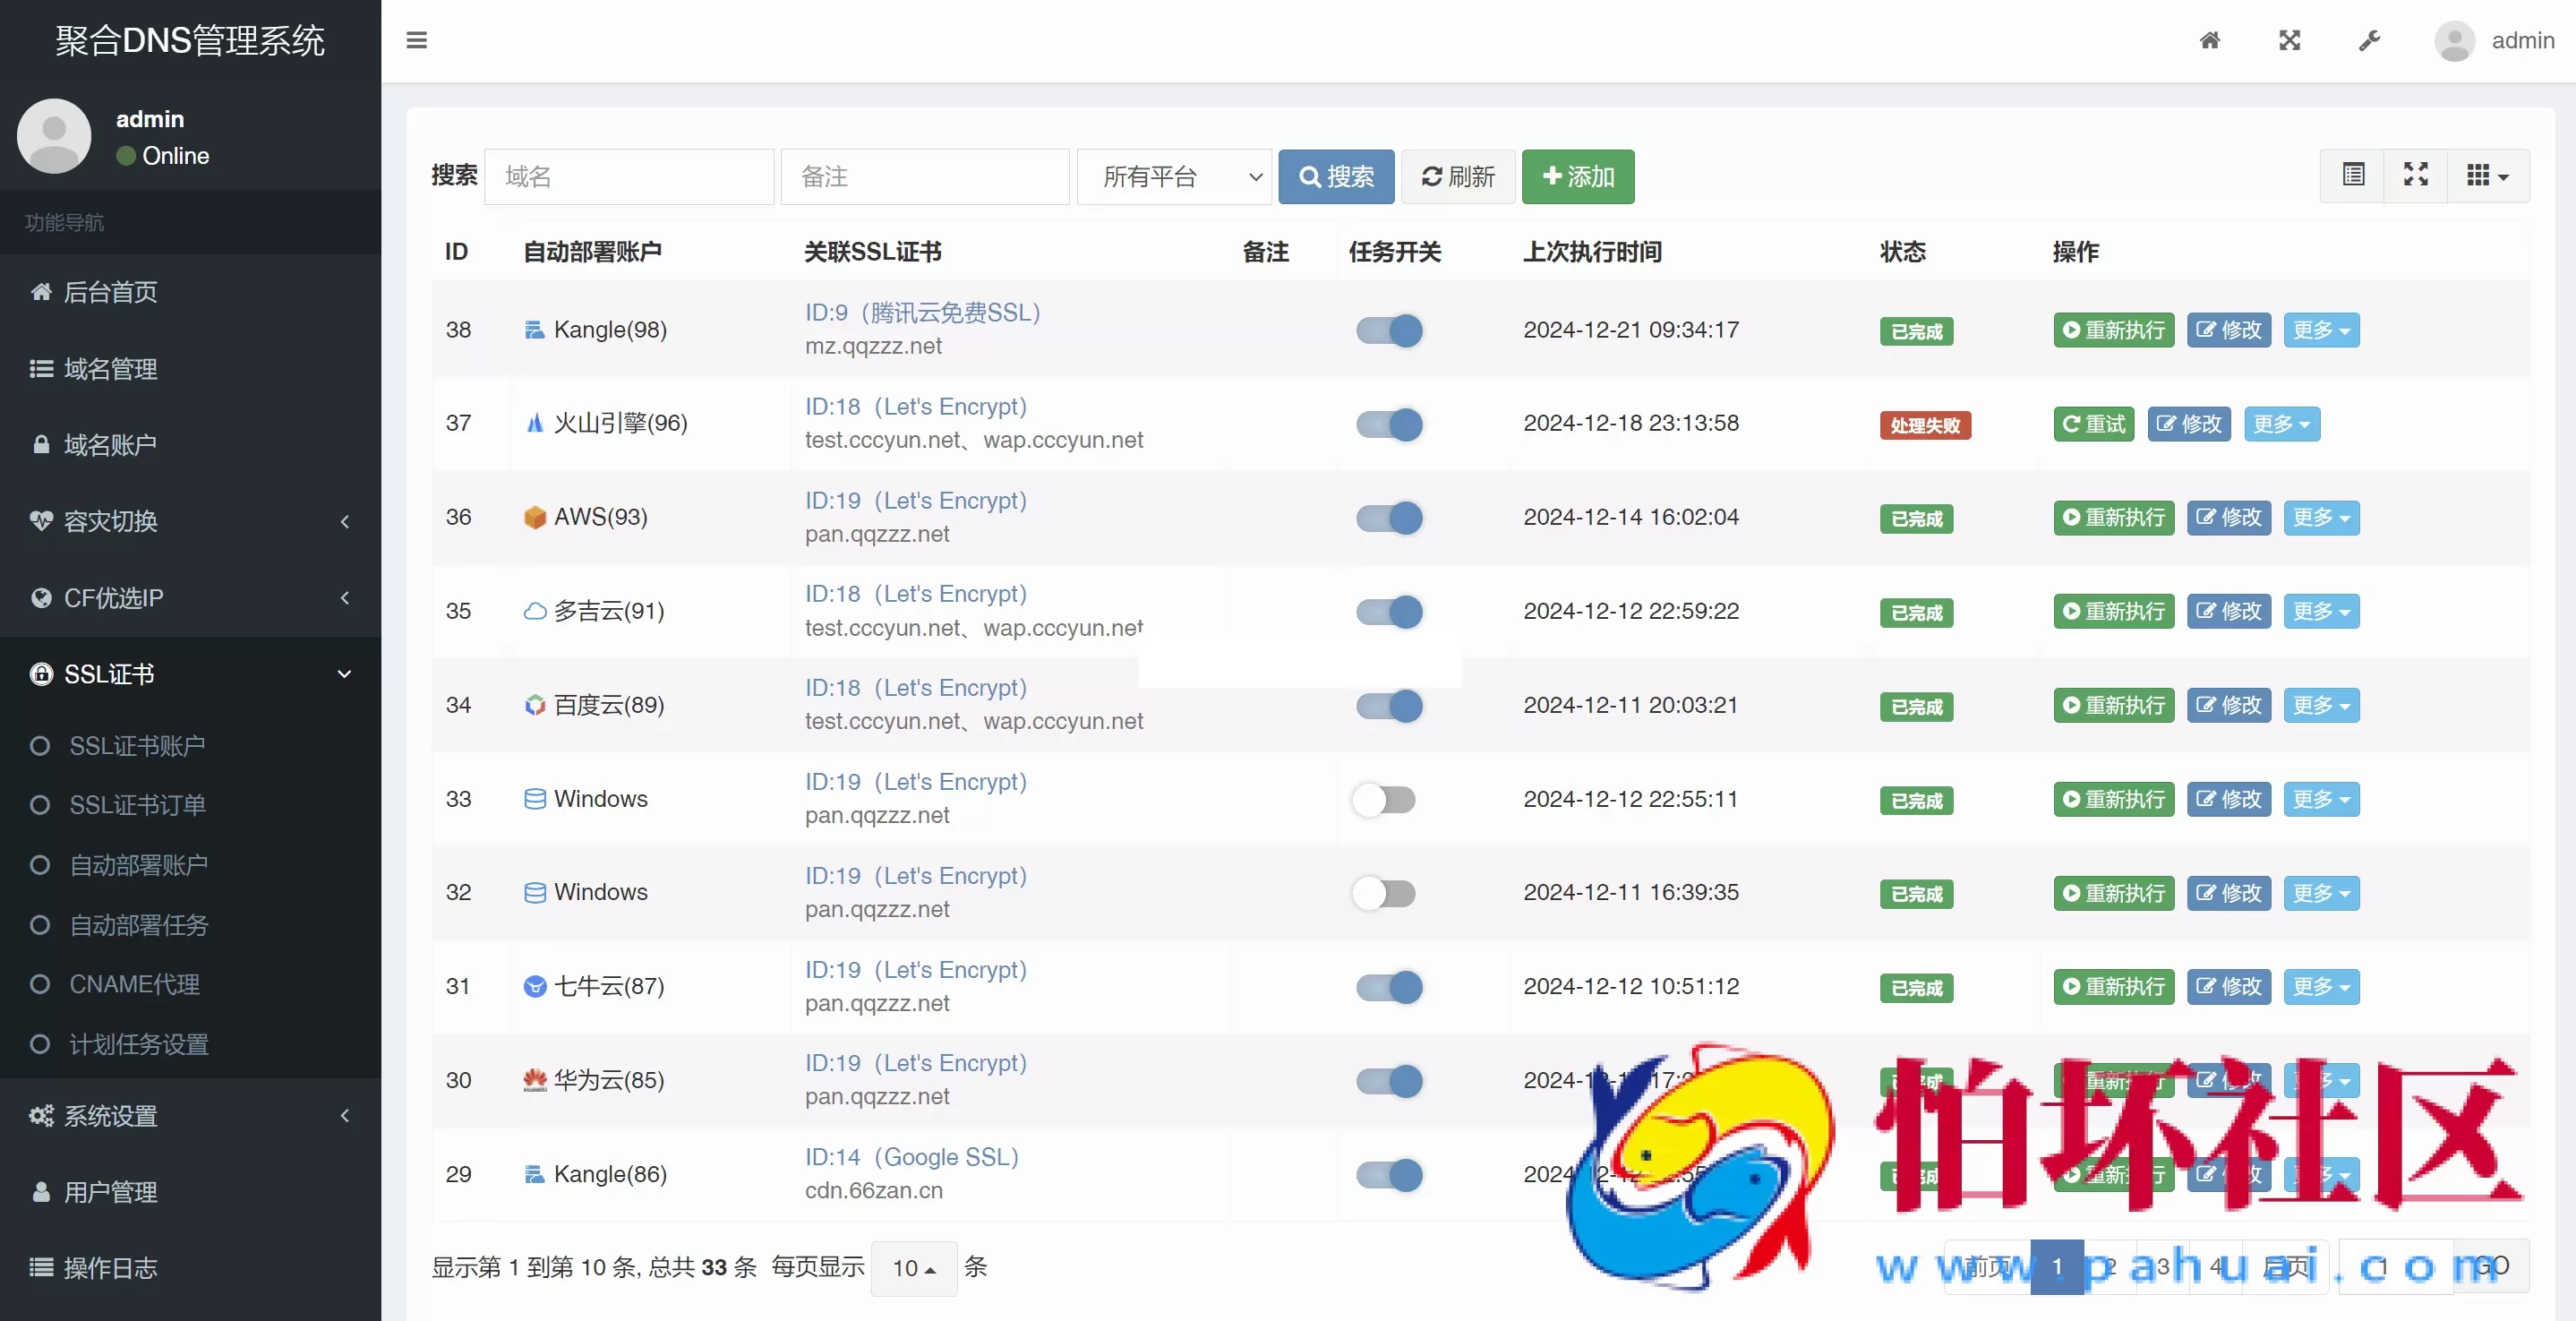Click the 域名 search input field

(x=629, y=176)
